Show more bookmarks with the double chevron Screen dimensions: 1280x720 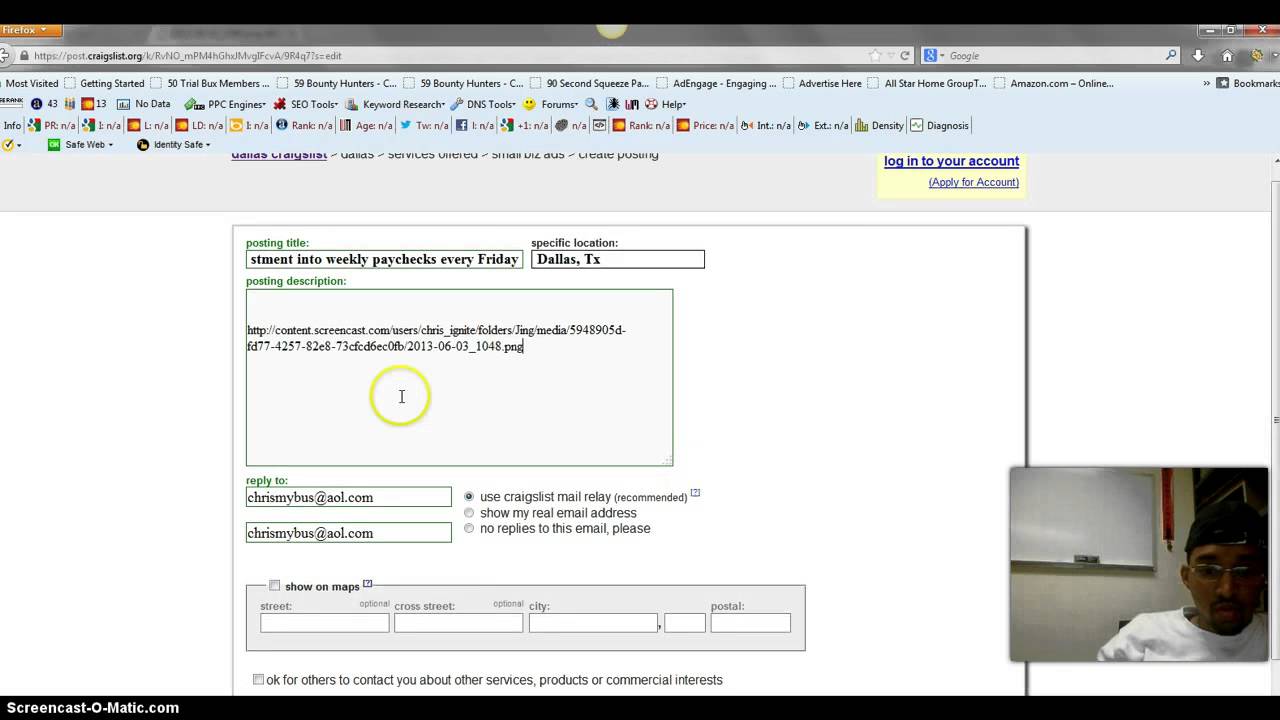pos(1205,83)
